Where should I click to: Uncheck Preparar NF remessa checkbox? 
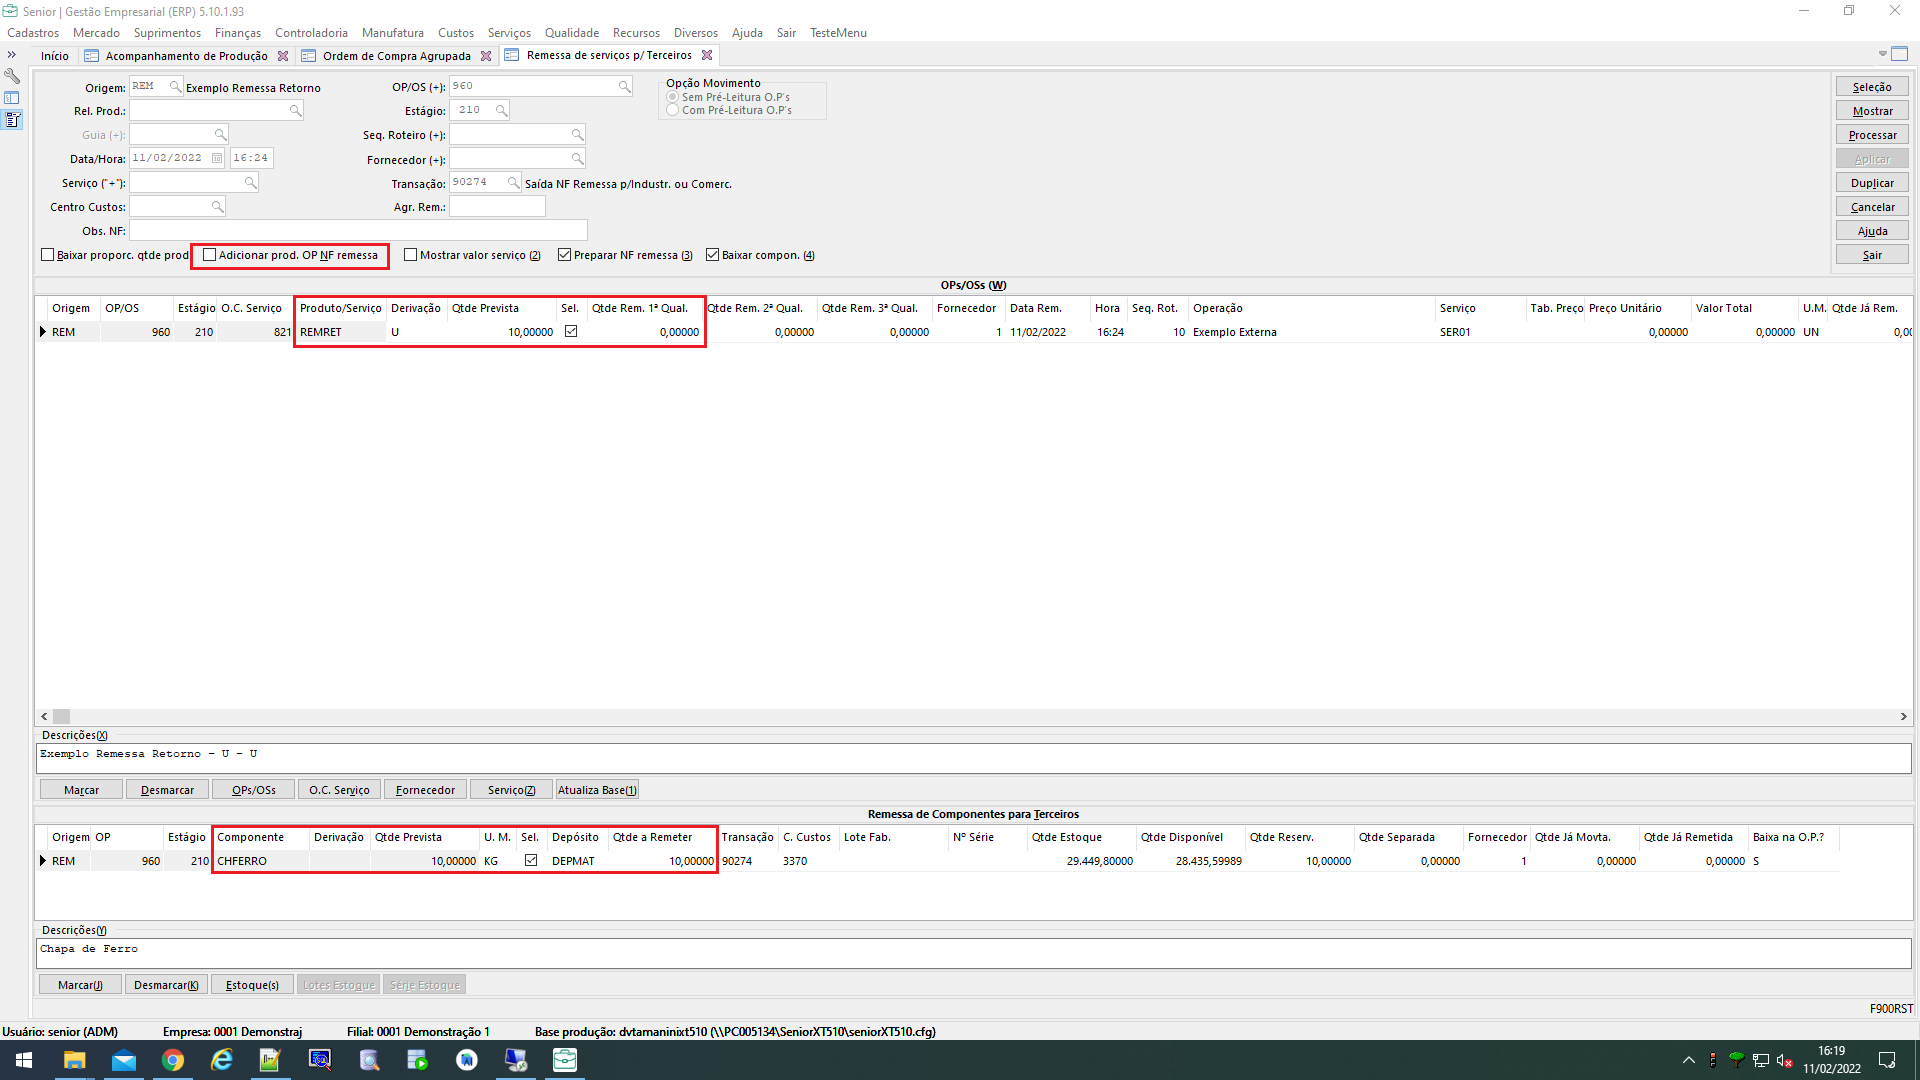[x=564, y=255]
